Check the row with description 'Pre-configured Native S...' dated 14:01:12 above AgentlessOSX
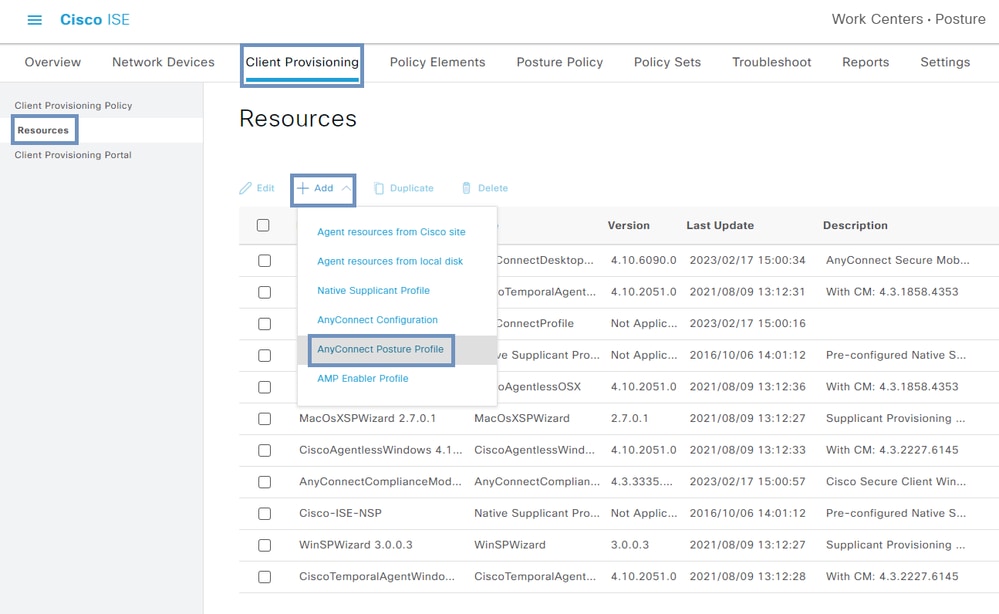The height and width of the screenshot is (614, 999). (264, 355)
